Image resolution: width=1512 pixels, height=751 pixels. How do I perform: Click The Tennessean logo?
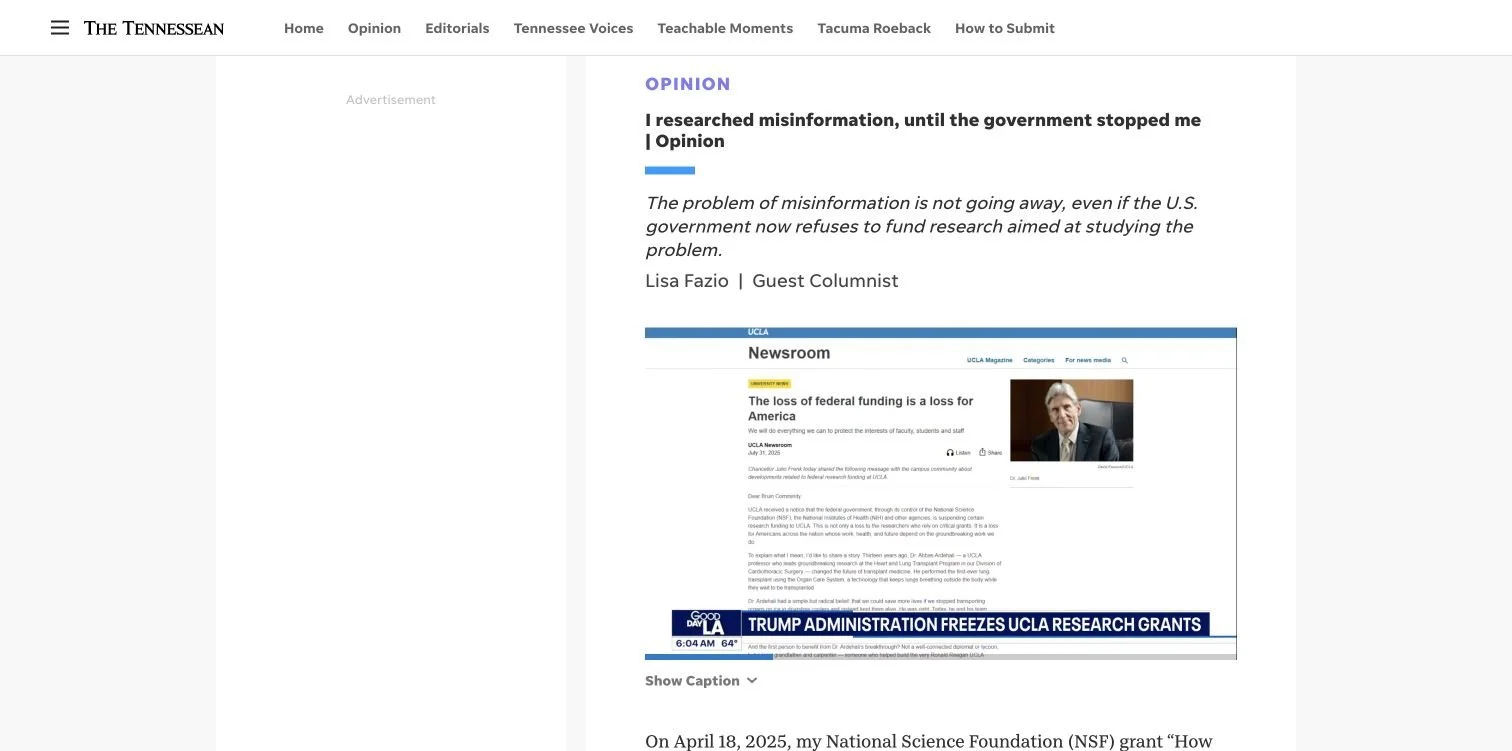pos(154,28)
